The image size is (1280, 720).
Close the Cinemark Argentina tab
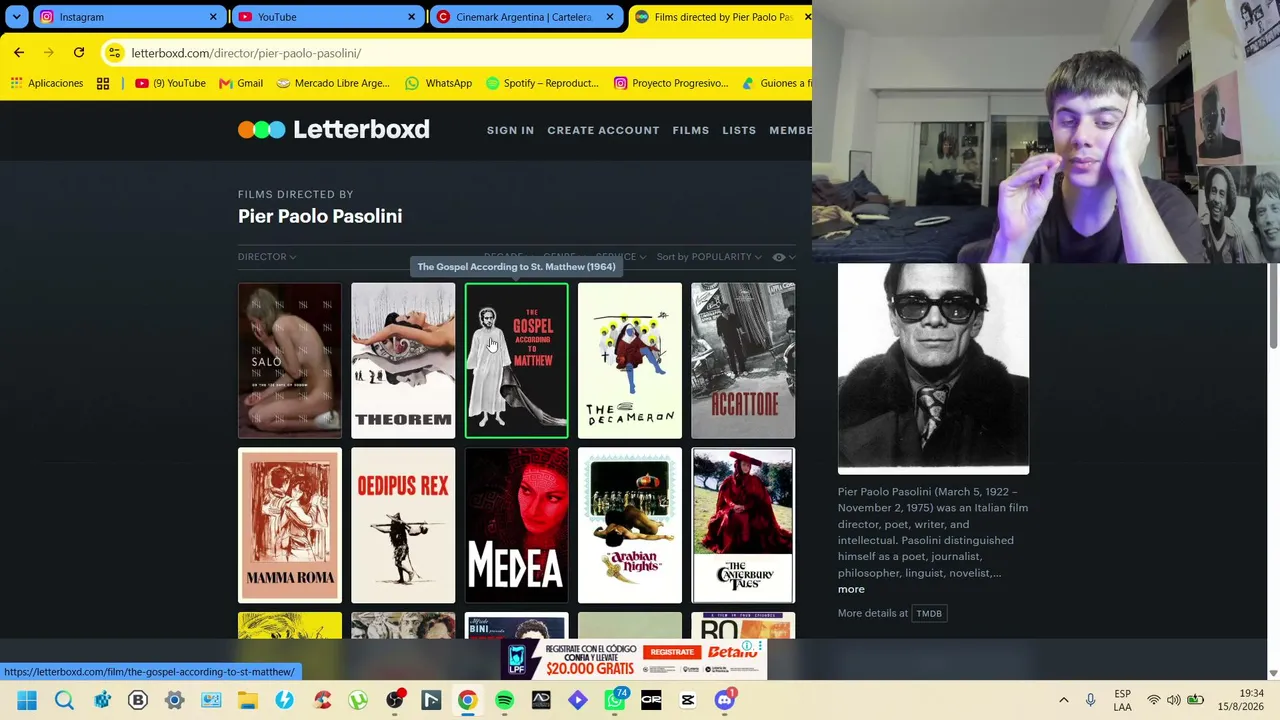point(609,17)
